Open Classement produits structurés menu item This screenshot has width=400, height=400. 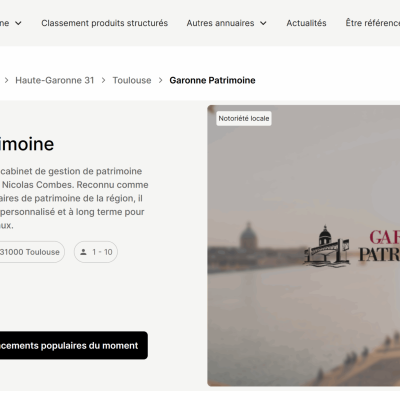point(104,23)
